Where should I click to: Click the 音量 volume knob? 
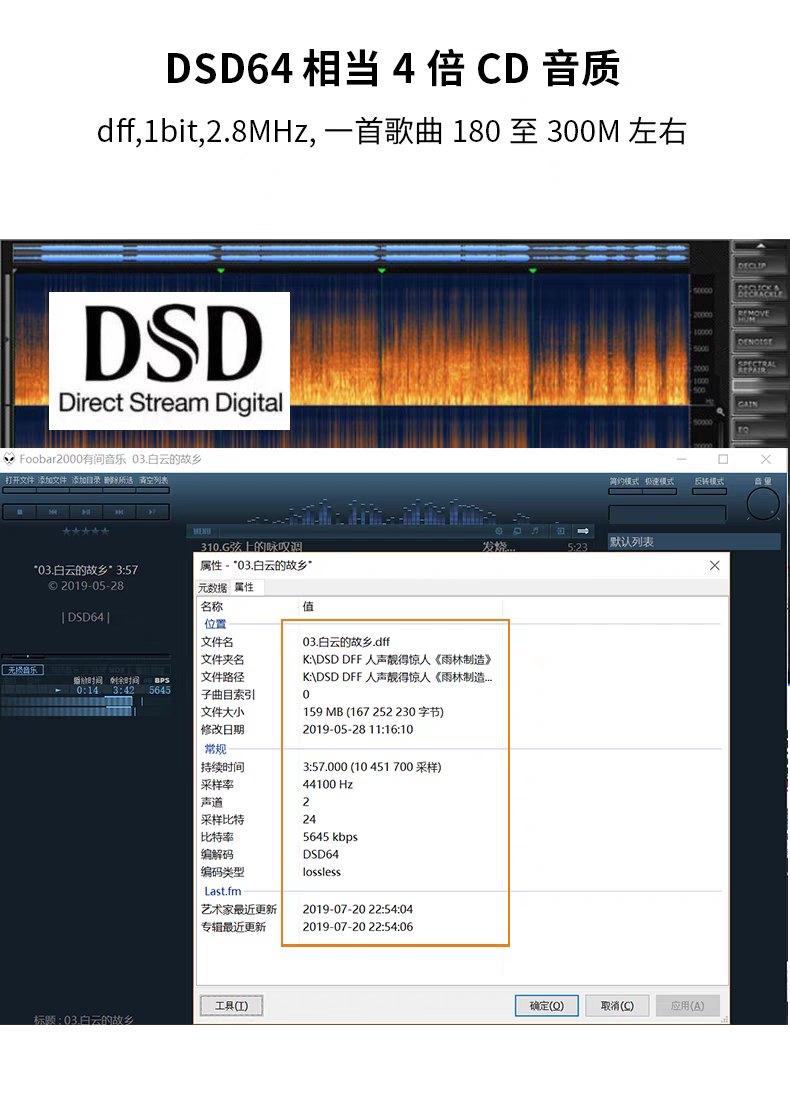point(763,503)
